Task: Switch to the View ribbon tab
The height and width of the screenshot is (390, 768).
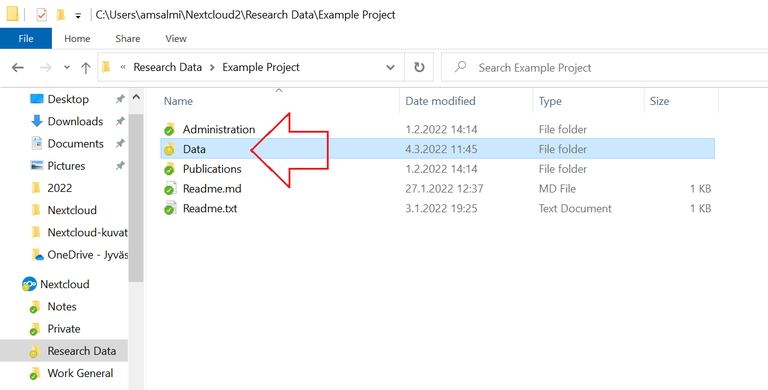Action: [176, 38]
